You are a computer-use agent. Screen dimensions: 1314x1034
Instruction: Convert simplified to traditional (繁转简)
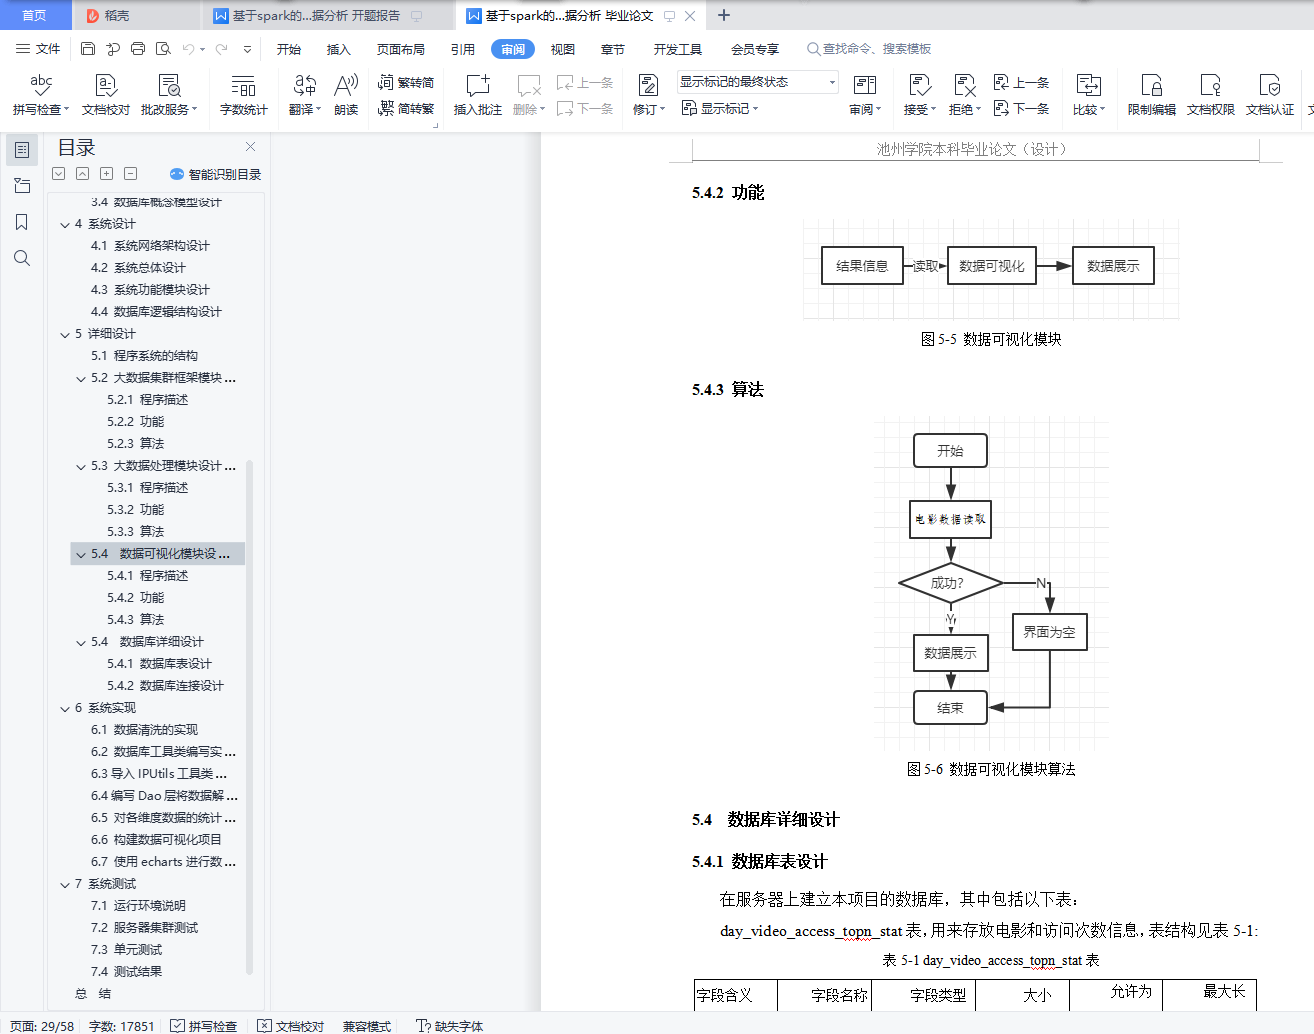tap(406, 82)
